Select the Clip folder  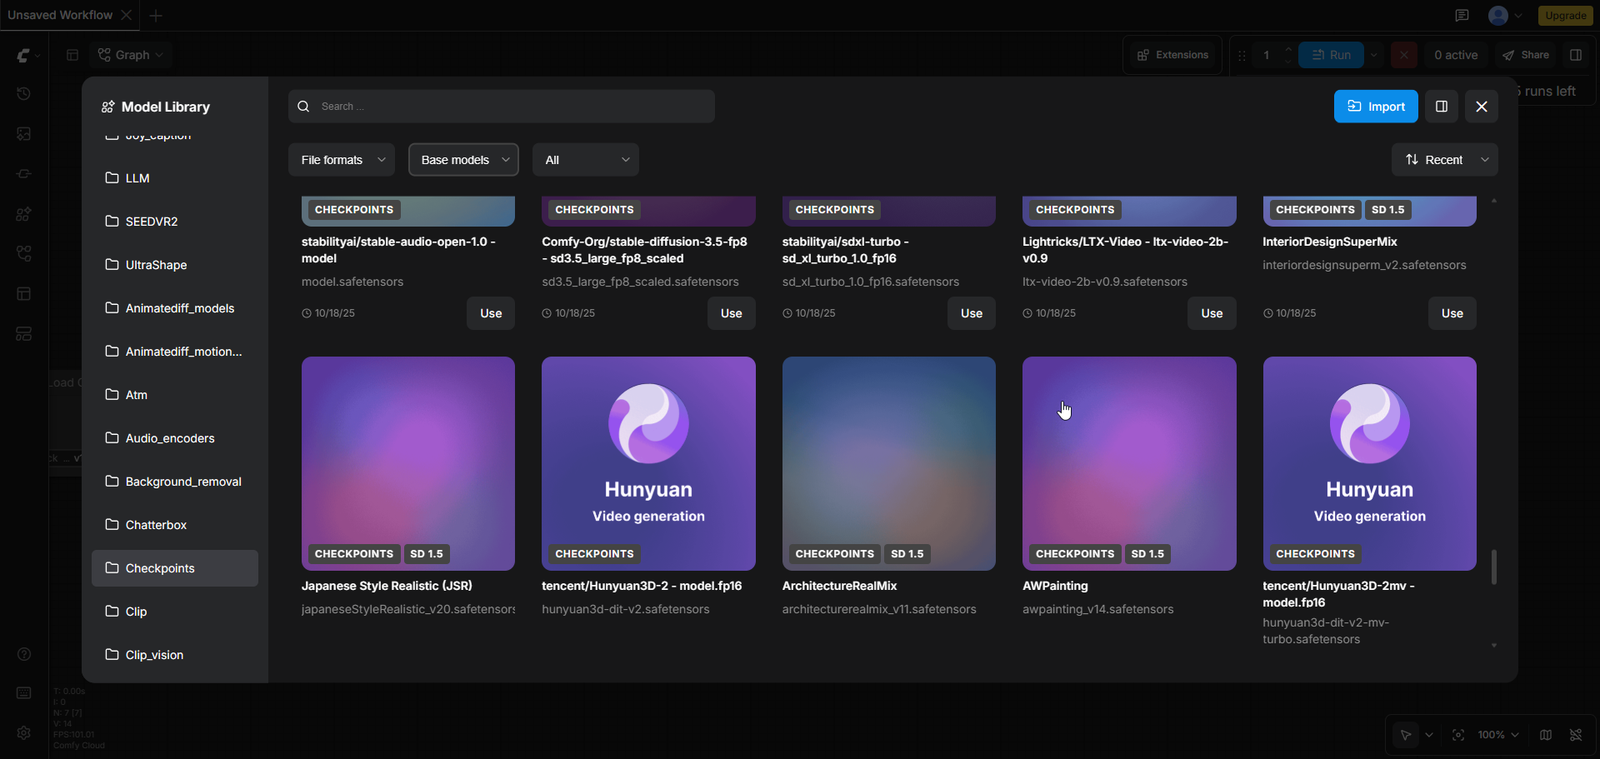[x=175, y=611]
